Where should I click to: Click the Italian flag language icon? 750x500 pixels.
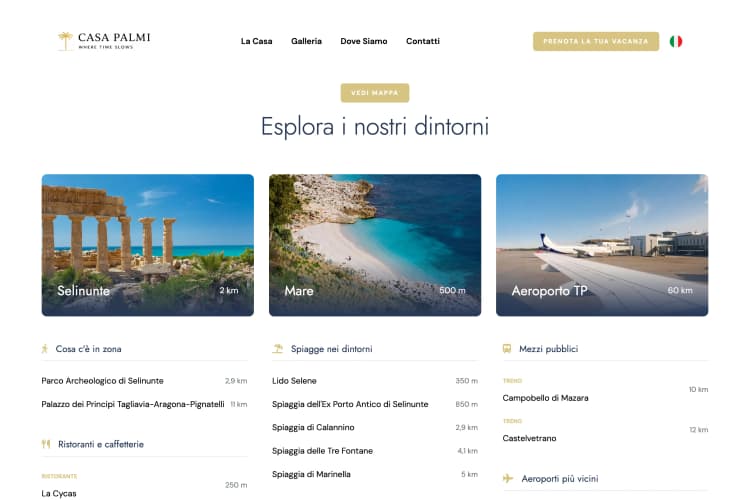pos(676,42)
